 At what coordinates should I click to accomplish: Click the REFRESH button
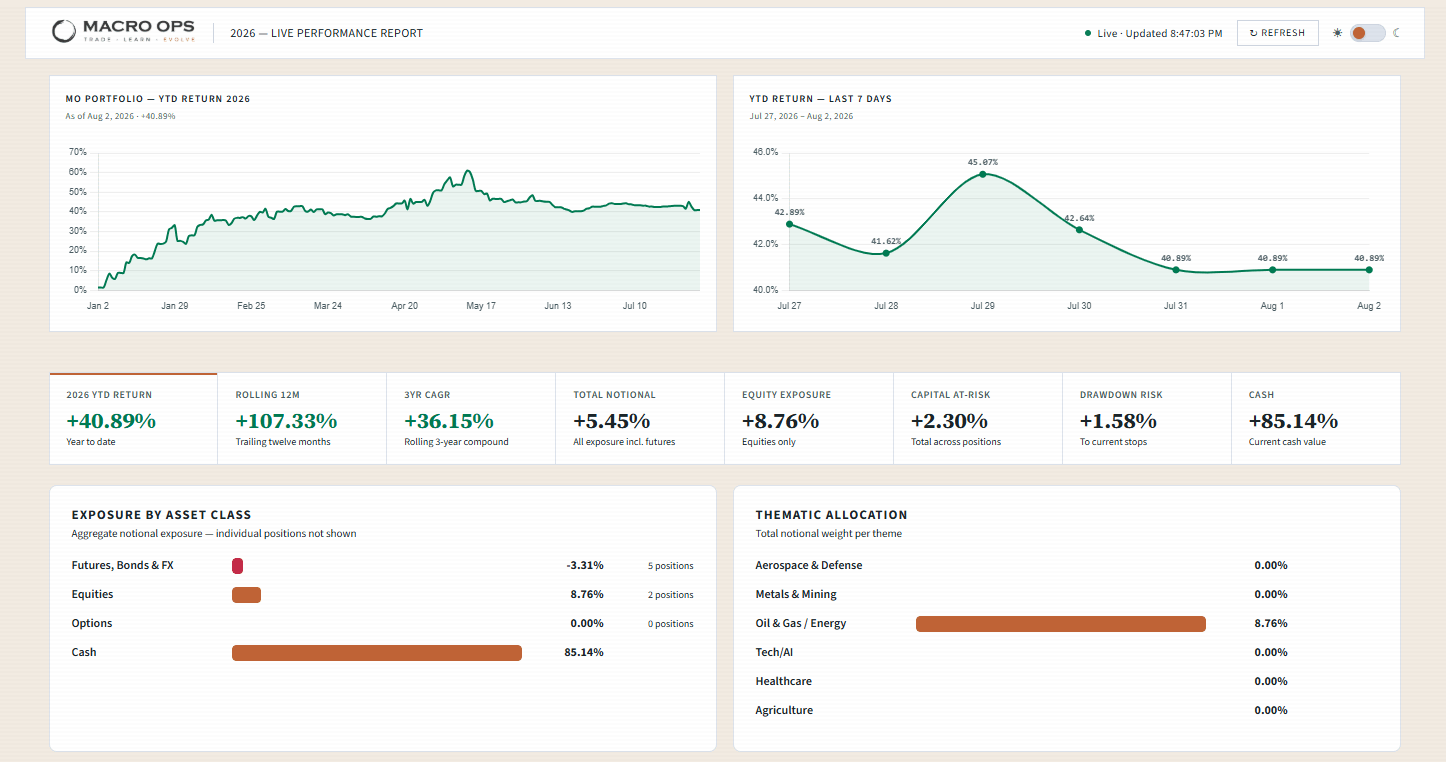pos(1277,33)
